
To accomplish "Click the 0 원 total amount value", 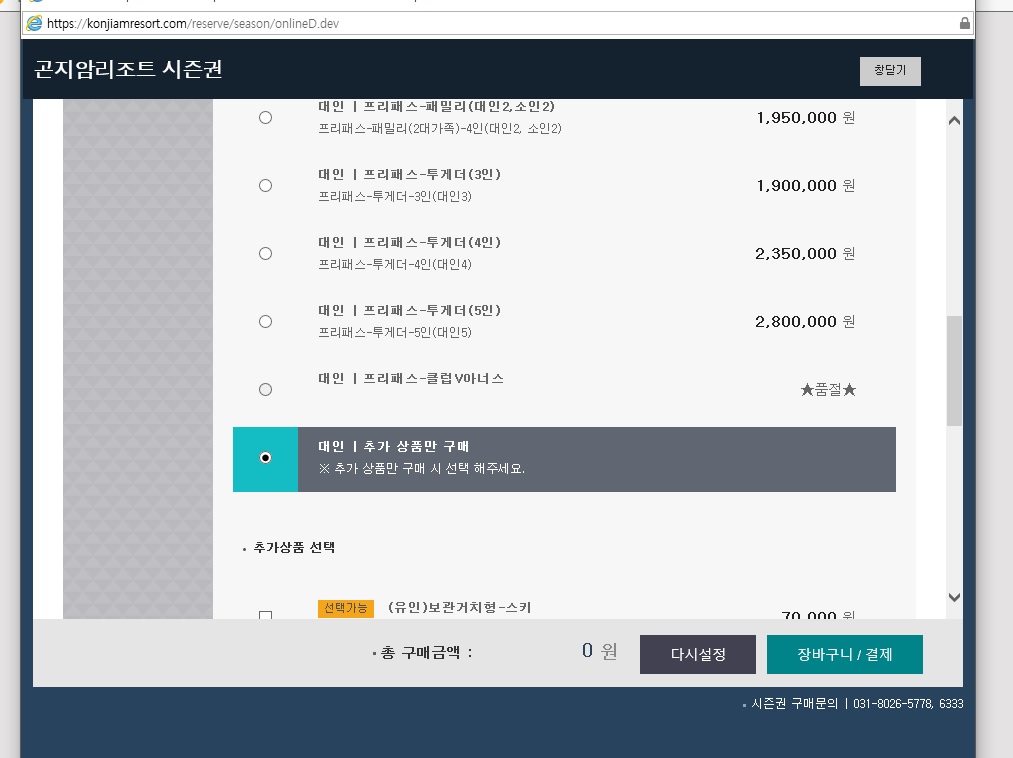I will click(x=600, y=651).
